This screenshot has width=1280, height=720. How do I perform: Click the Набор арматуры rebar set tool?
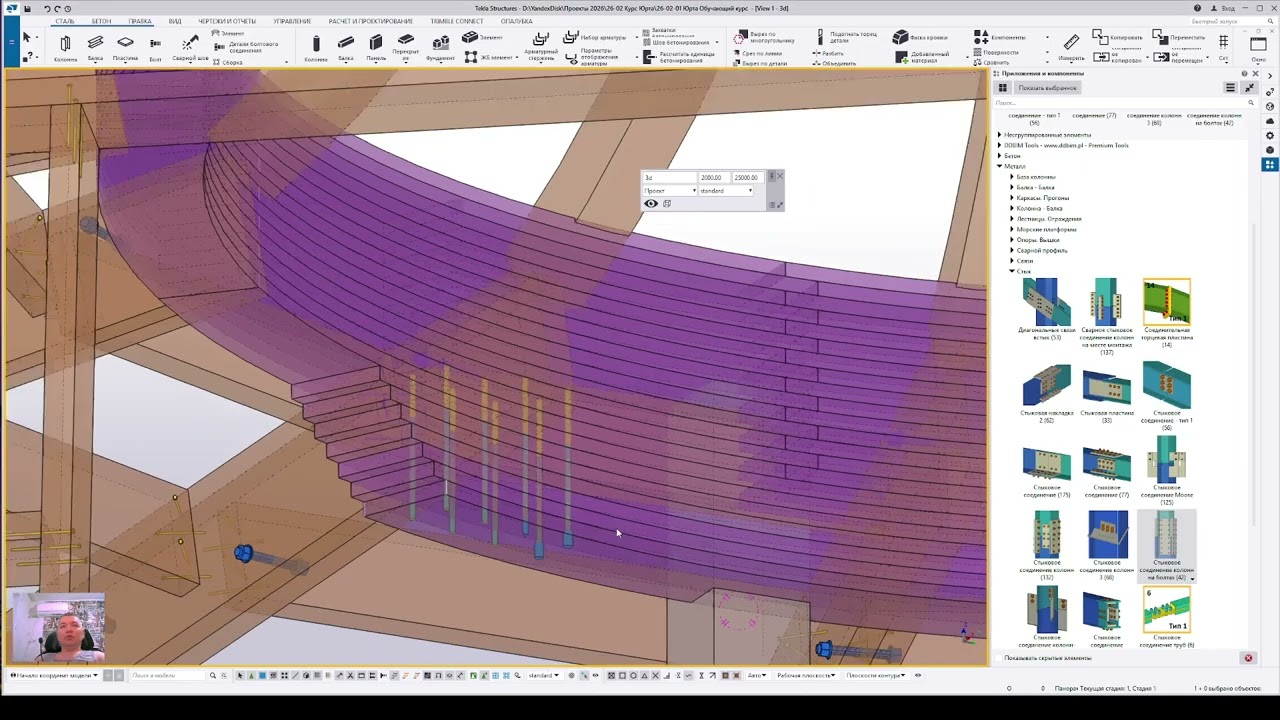pyautogui.click(x=595, y=37)
